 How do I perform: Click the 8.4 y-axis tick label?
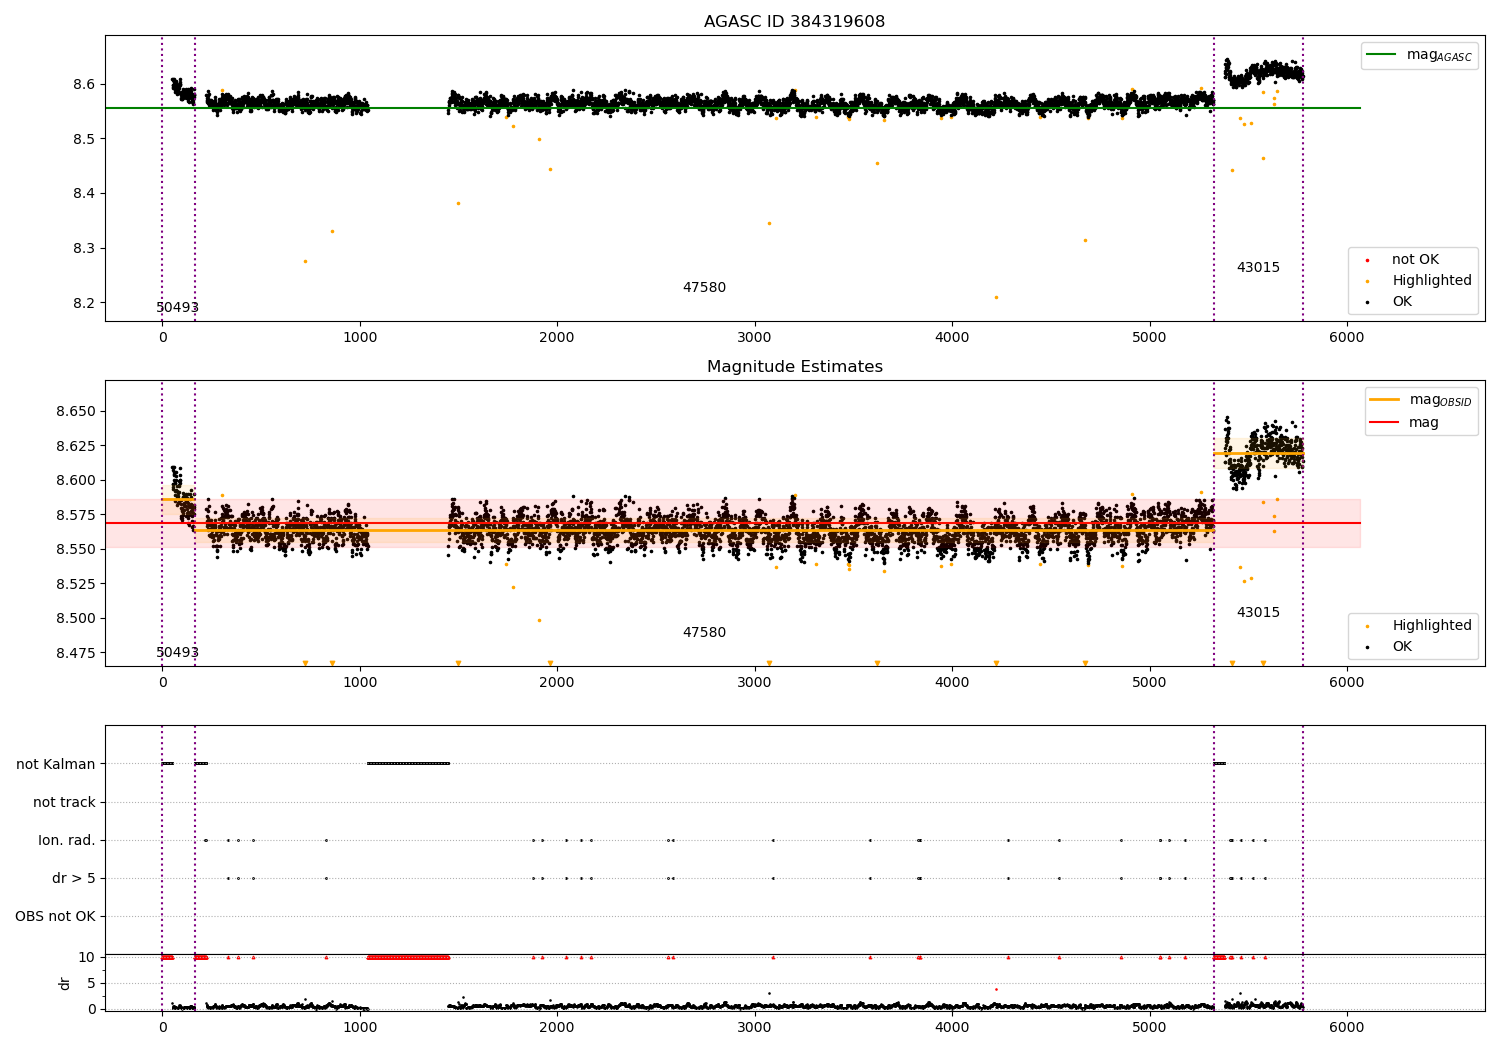pos(84,194)
